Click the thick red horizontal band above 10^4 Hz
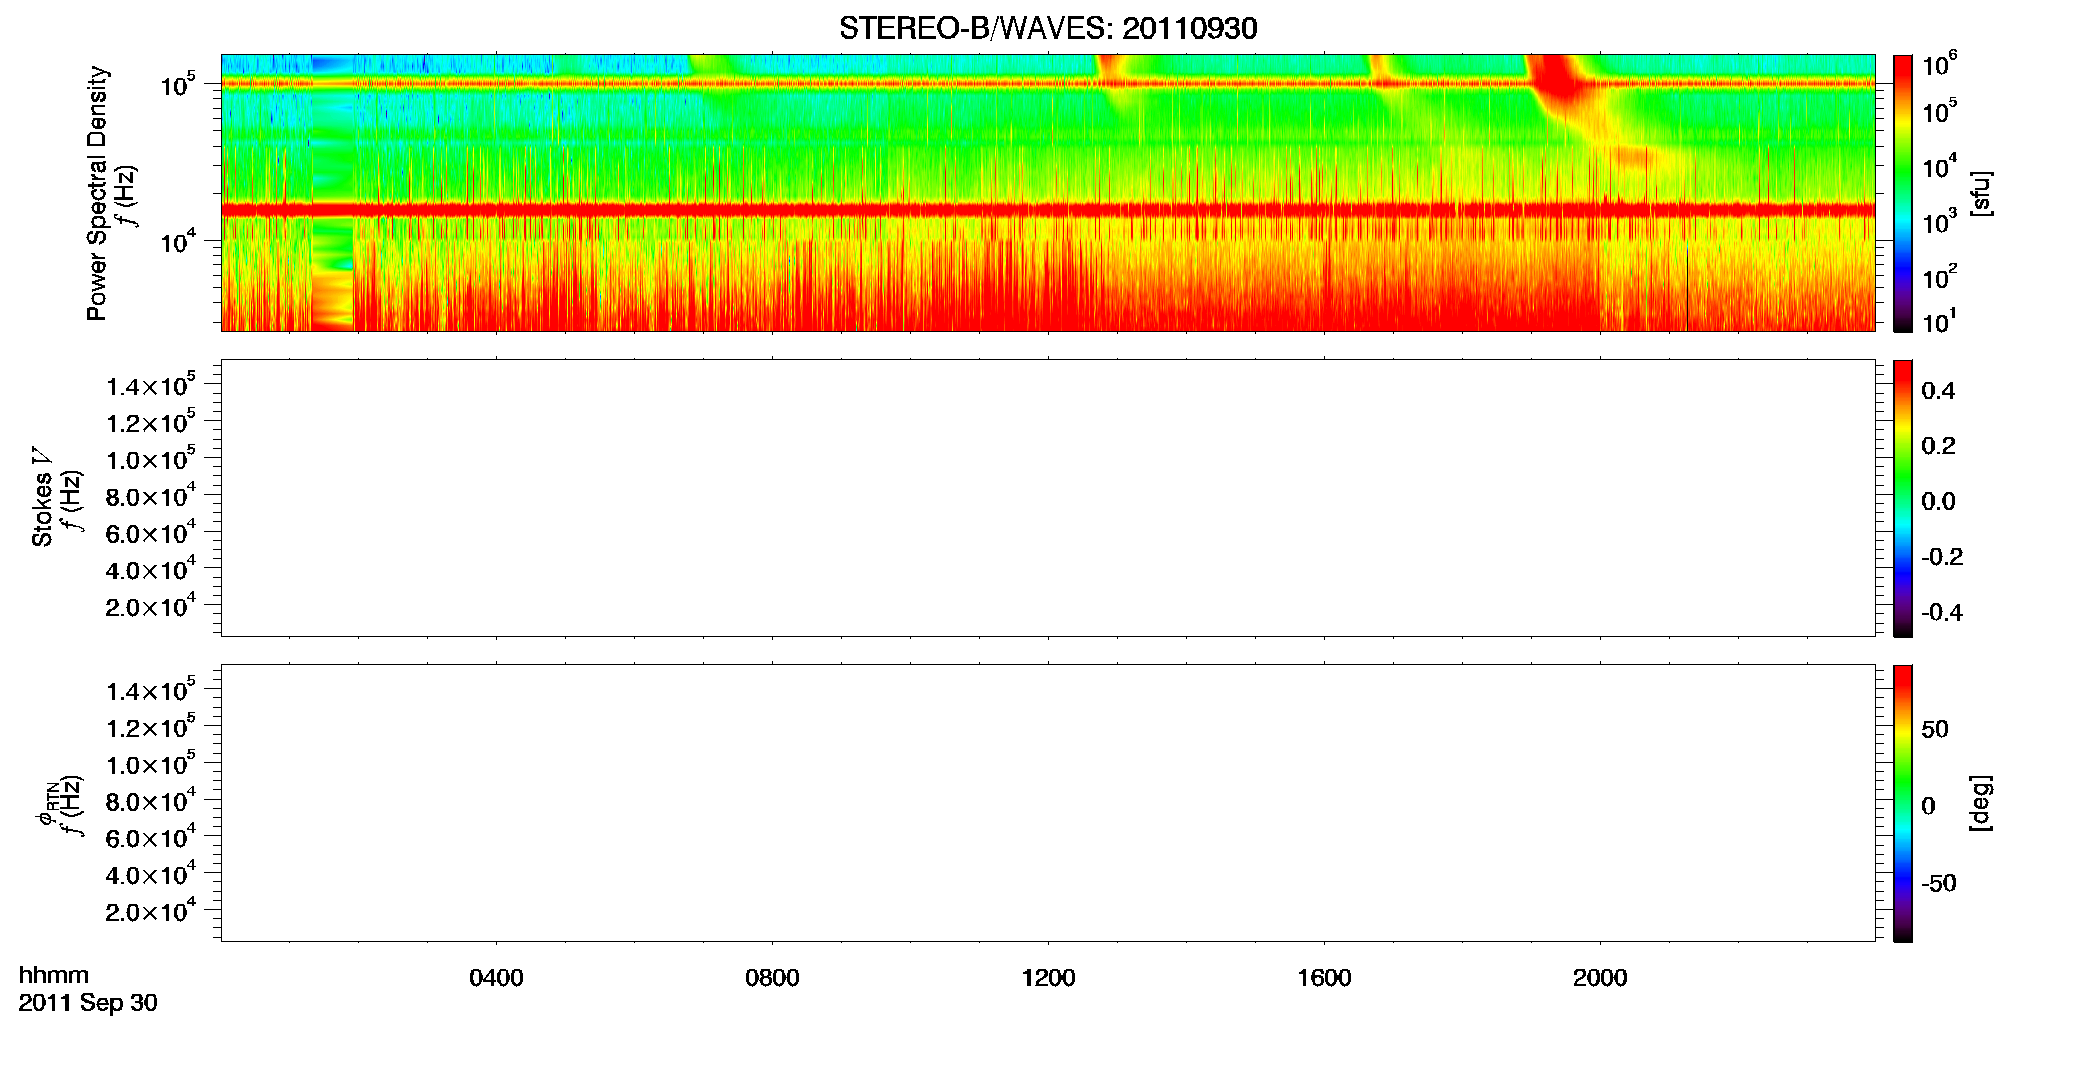2096x1080 pixels. coord(1048,209)
